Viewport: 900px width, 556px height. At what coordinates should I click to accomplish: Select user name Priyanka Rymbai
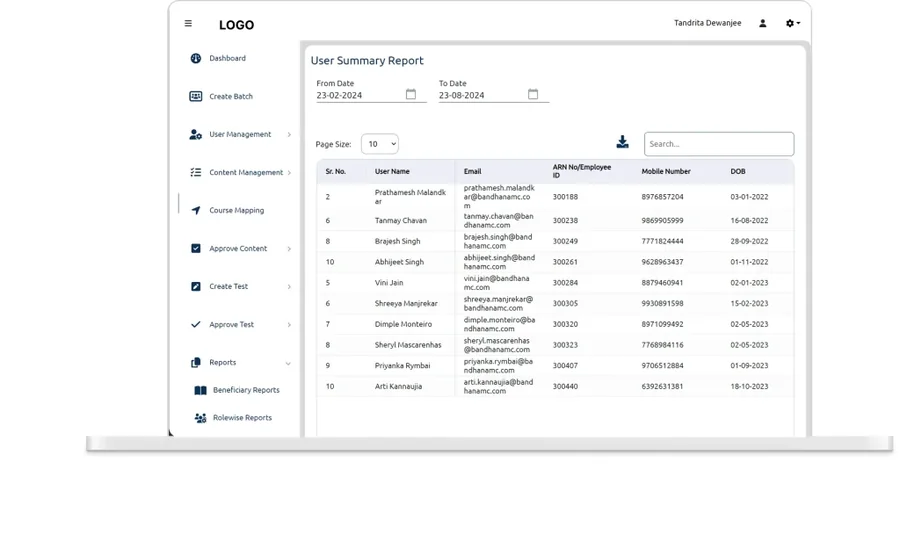402,366
